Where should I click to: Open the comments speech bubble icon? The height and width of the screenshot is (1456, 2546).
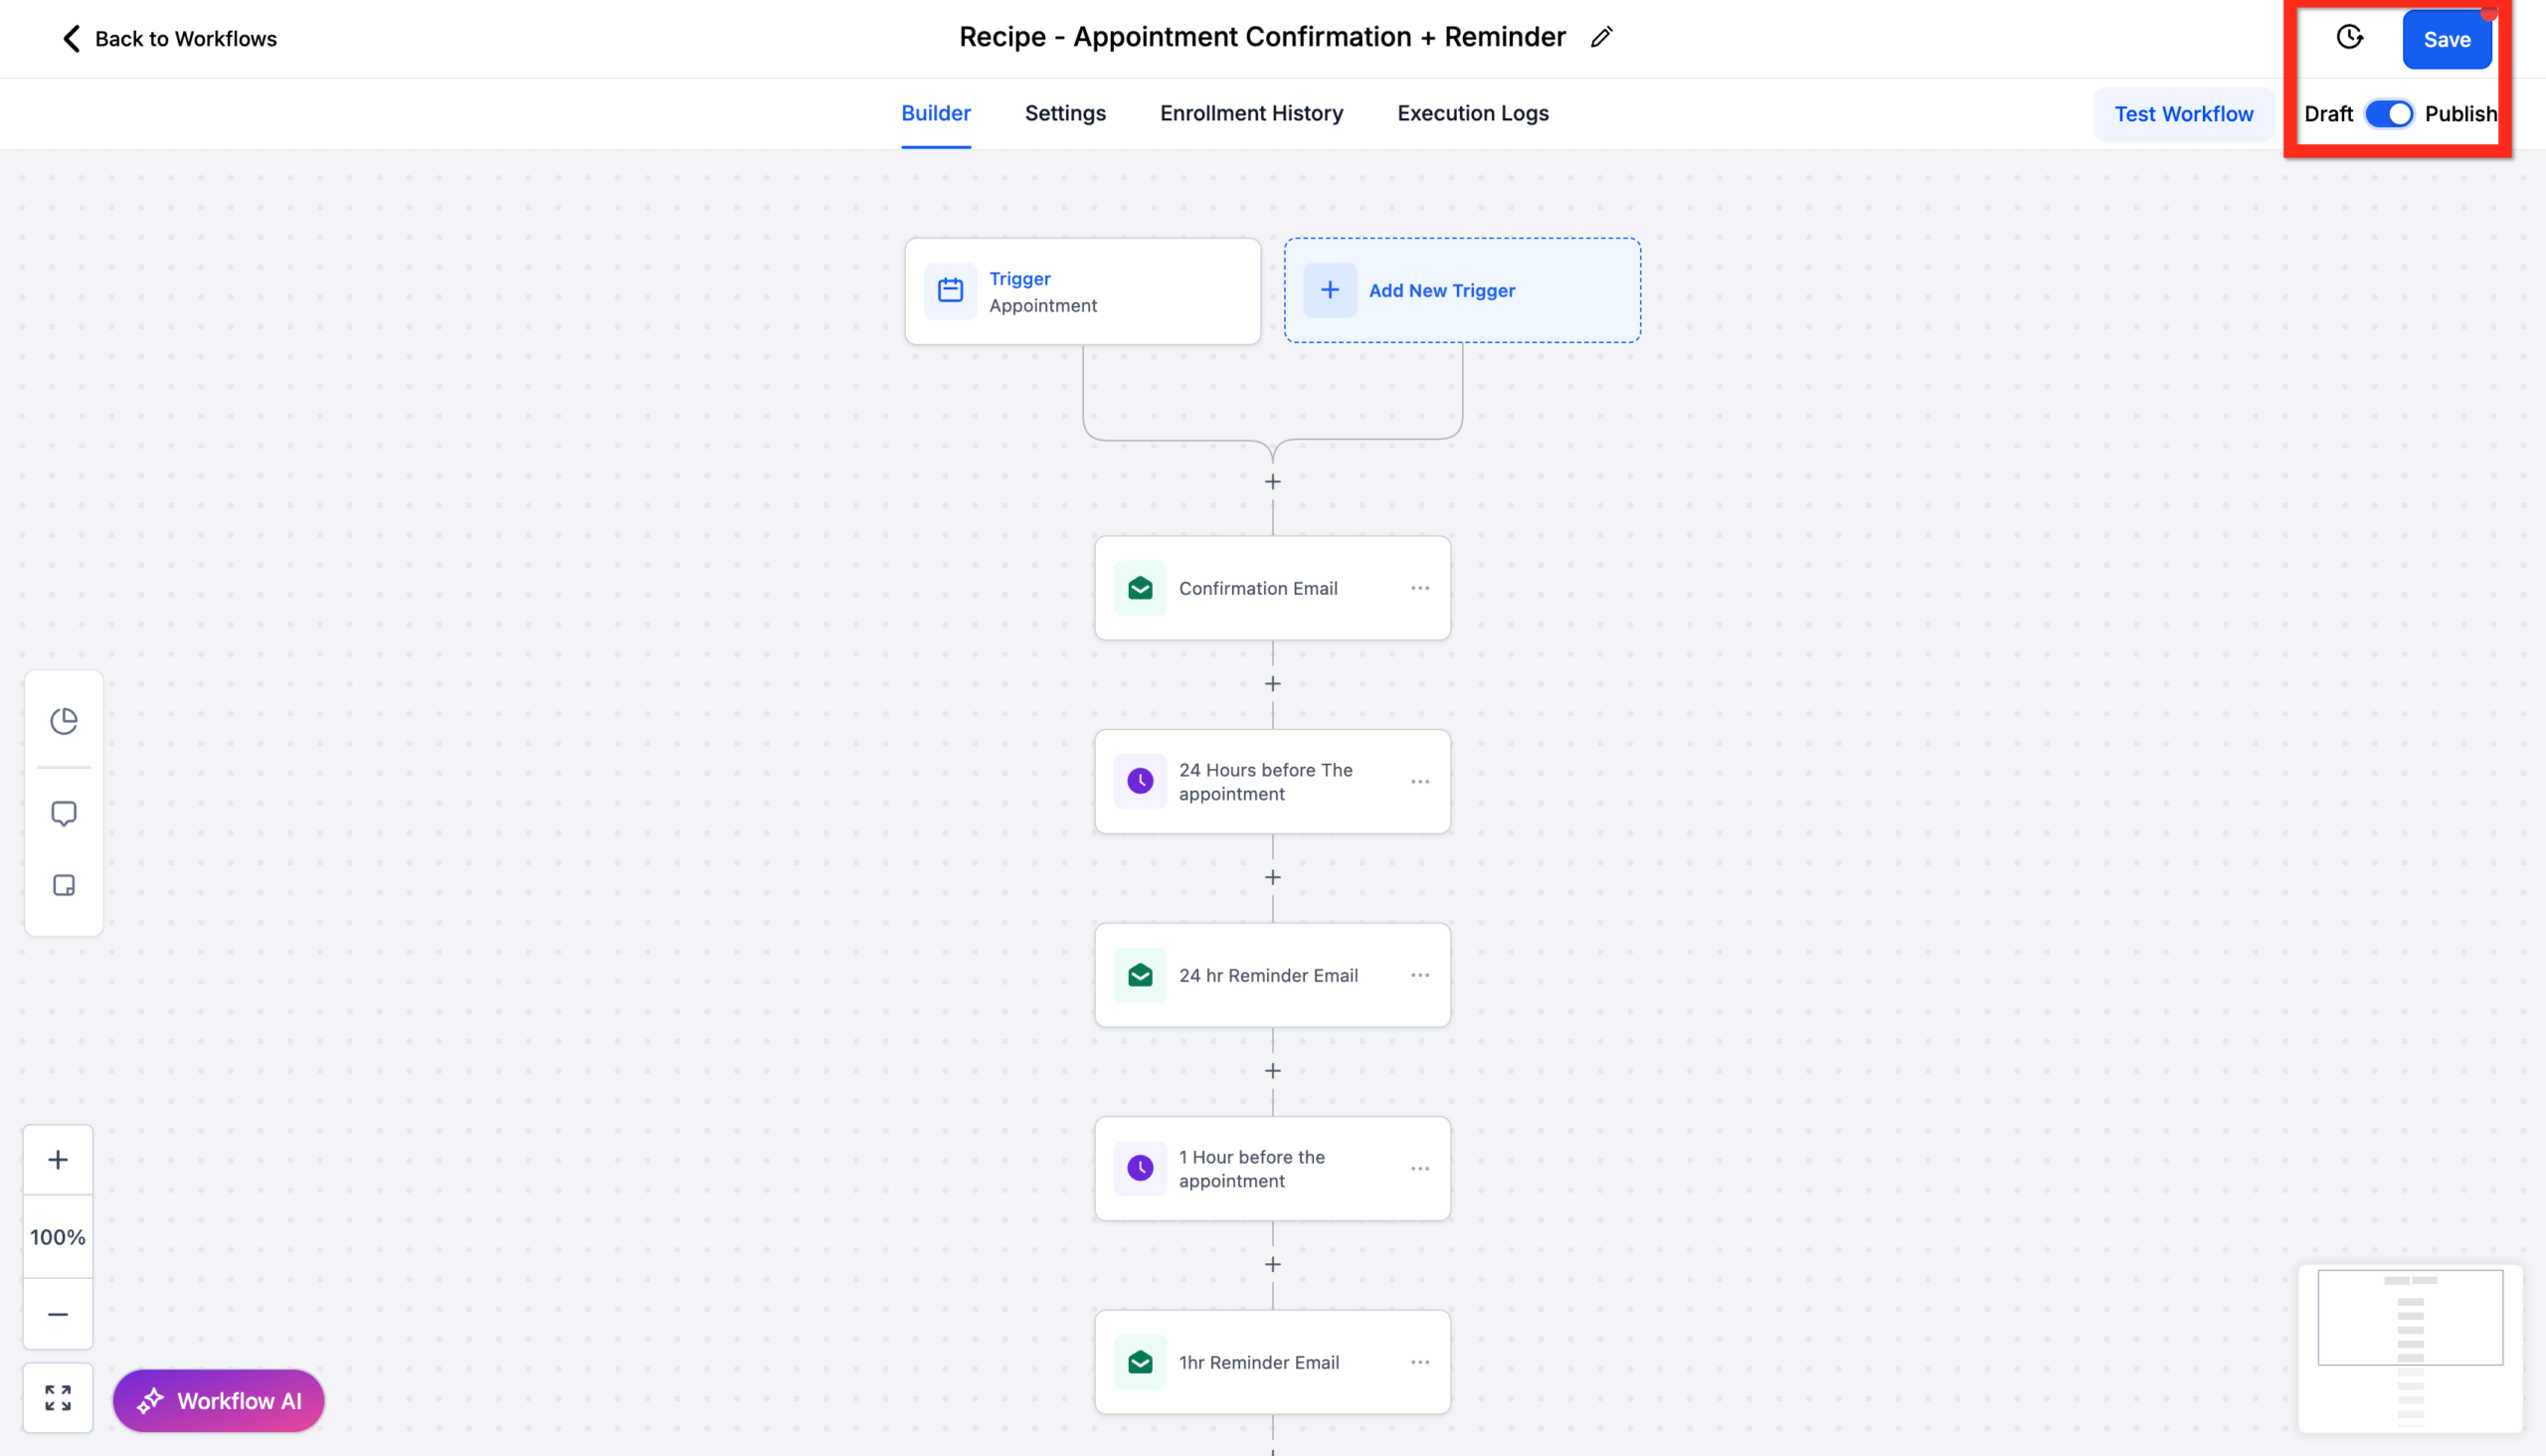(63, 812)
